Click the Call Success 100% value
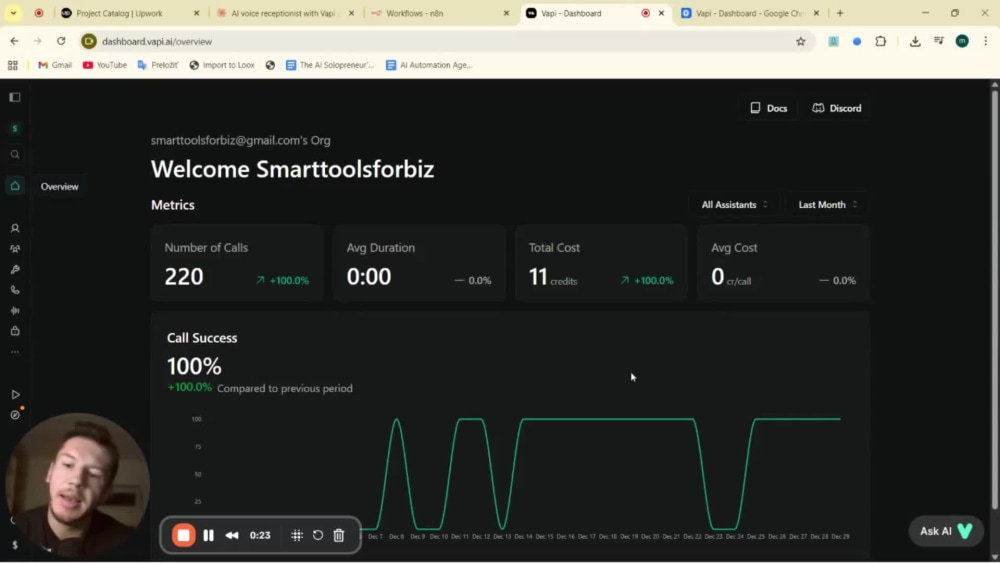Screen dimensions: 1000x563 coord(194,366)
